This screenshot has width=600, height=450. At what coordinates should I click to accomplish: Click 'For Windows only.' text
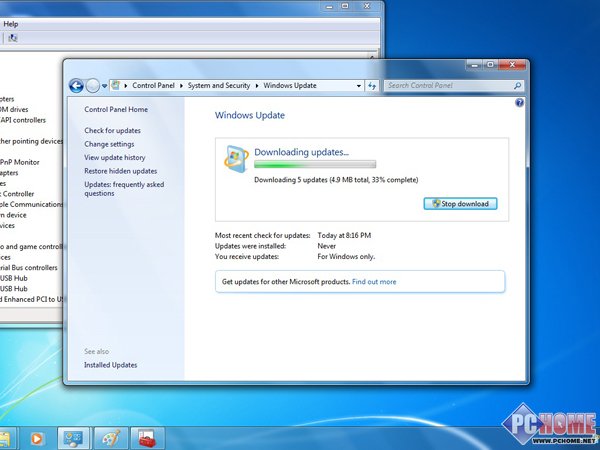click(346, 257)
